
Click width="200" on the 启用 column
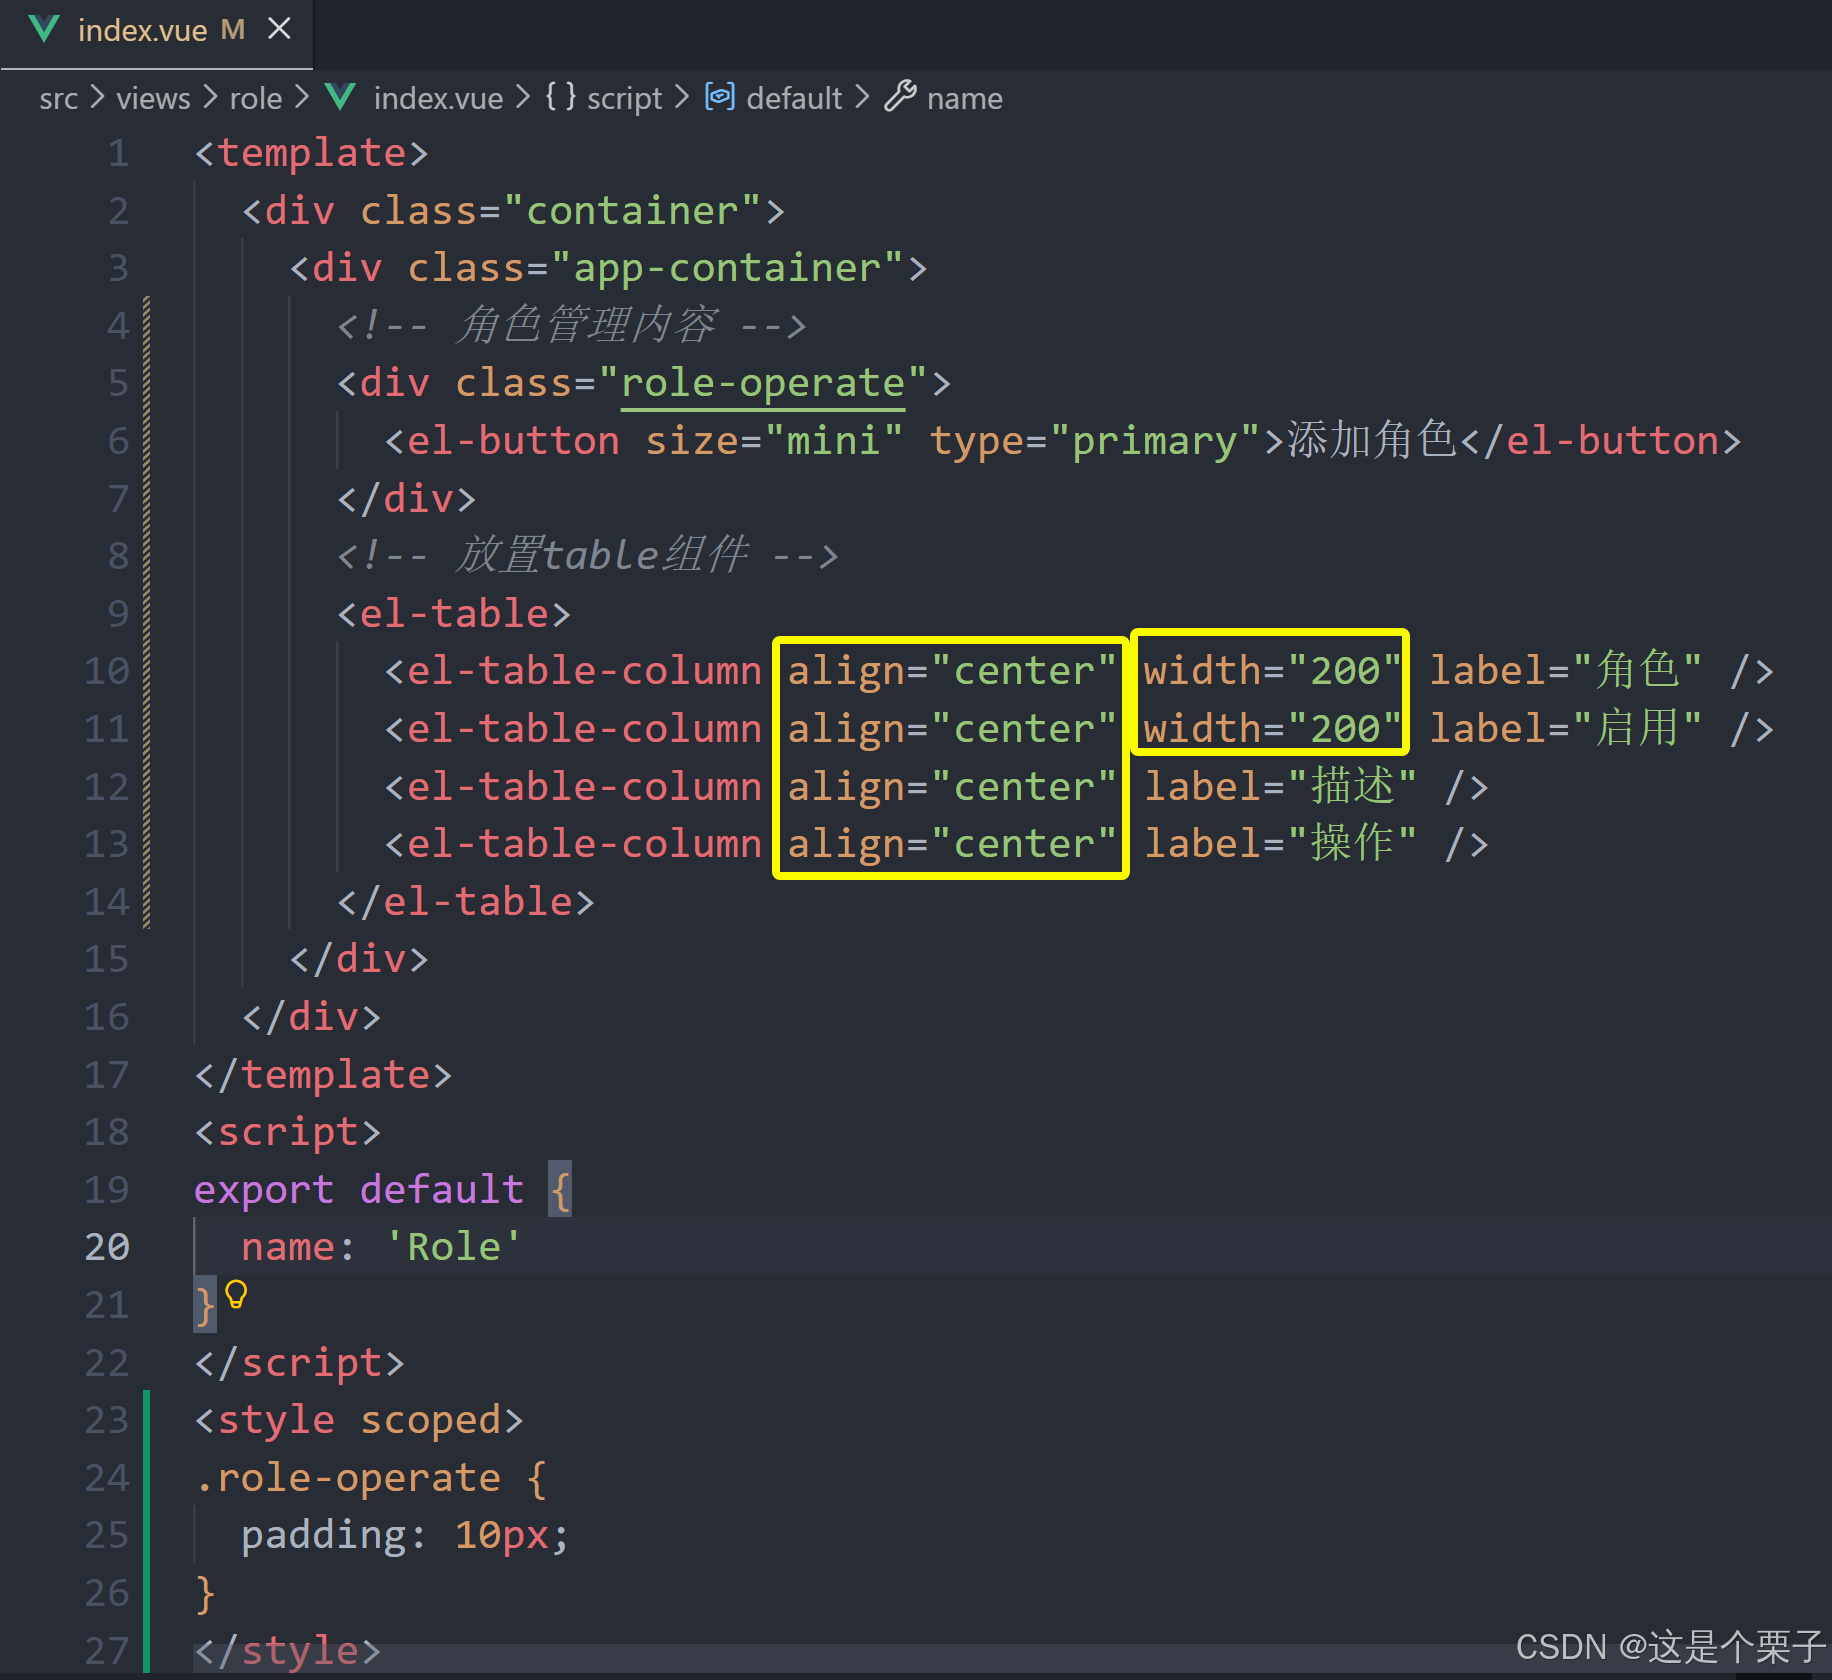pyautogui.click(x=1273, y=729)
